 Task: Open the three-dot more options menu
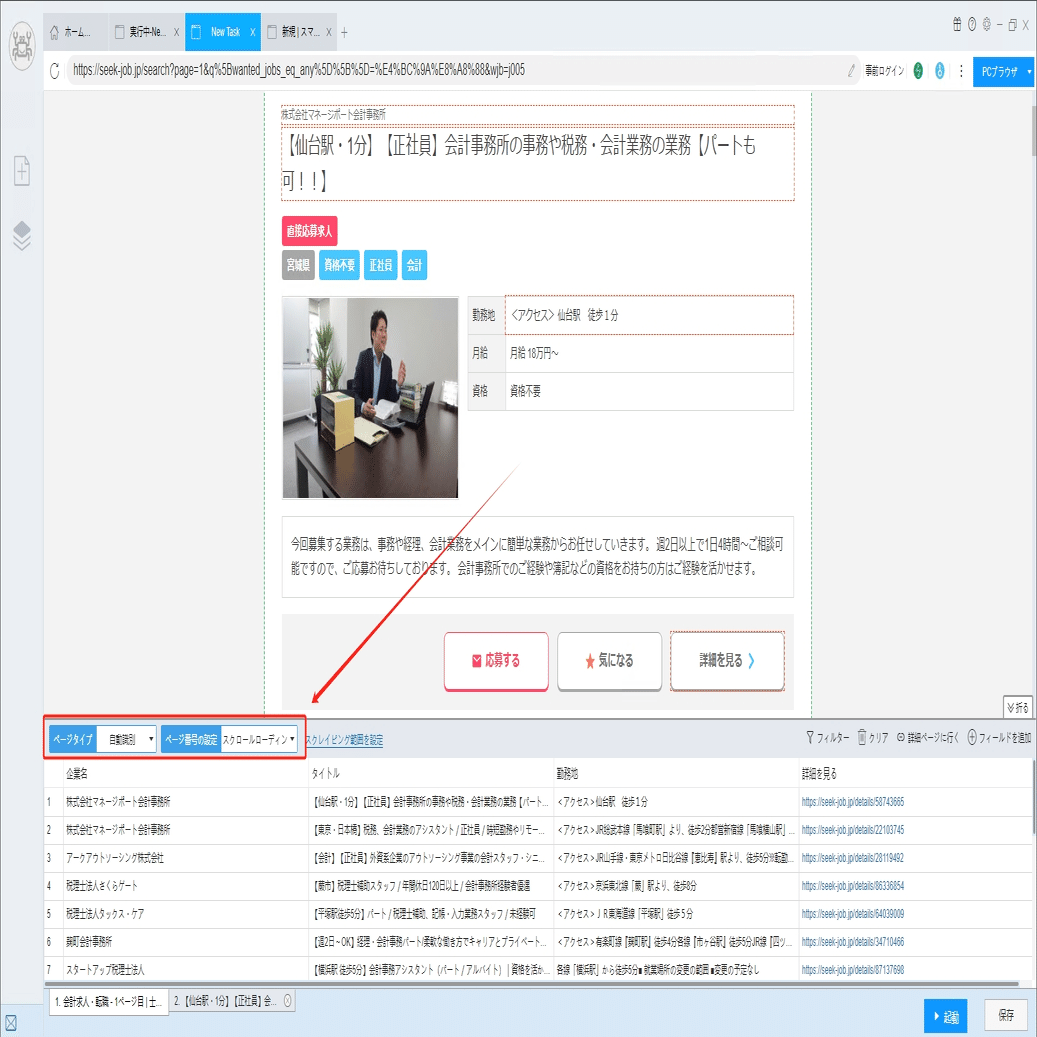pos(961,71)
